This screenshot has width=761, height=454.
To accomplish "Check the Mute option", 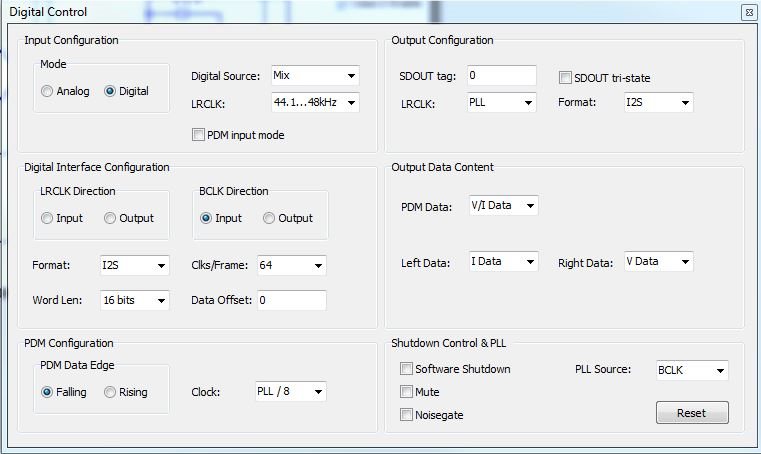I will (406, 392).
